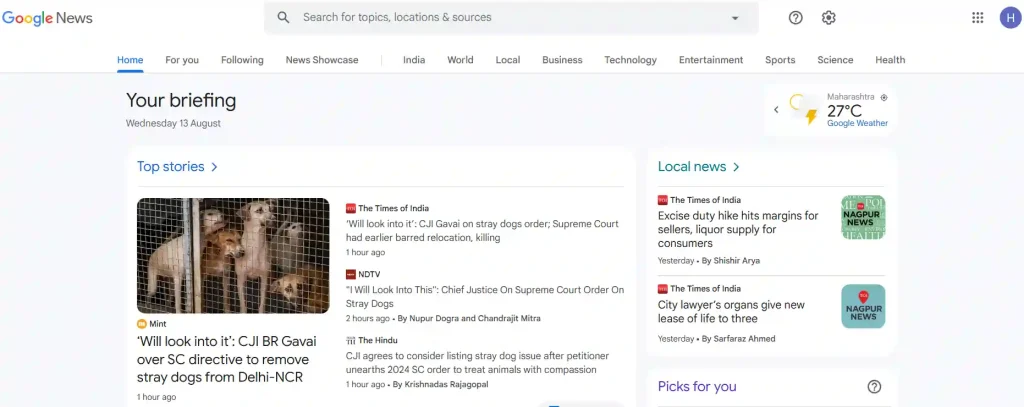The width and height of the screenshot is (1024, 407).
Task: Show previous weather with left chevron
Action: [x=776, y=110]
